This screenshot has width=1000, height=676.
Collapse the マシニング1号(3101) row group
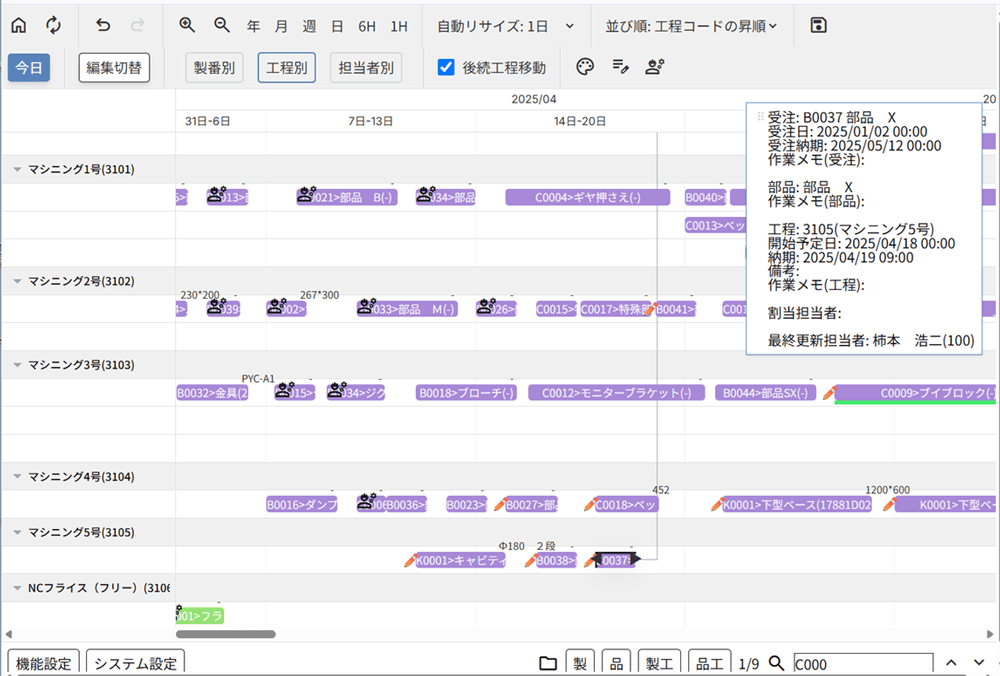17,169
